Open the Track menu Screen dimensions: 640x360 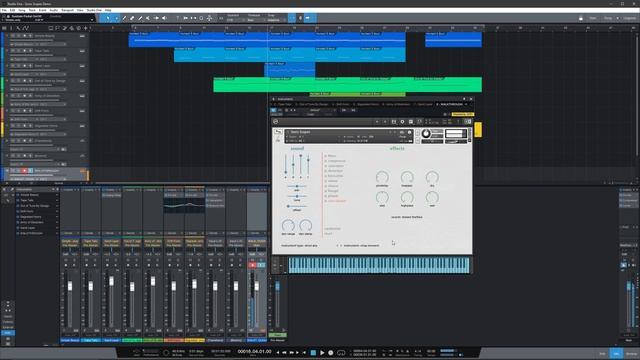pyautogui.click(x=32, y=10)
